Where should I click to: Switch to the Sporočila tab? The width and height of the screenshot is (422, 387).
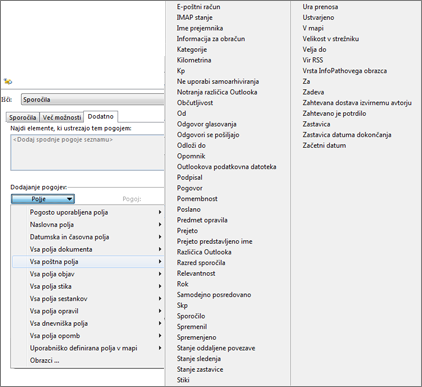(22, 117)
